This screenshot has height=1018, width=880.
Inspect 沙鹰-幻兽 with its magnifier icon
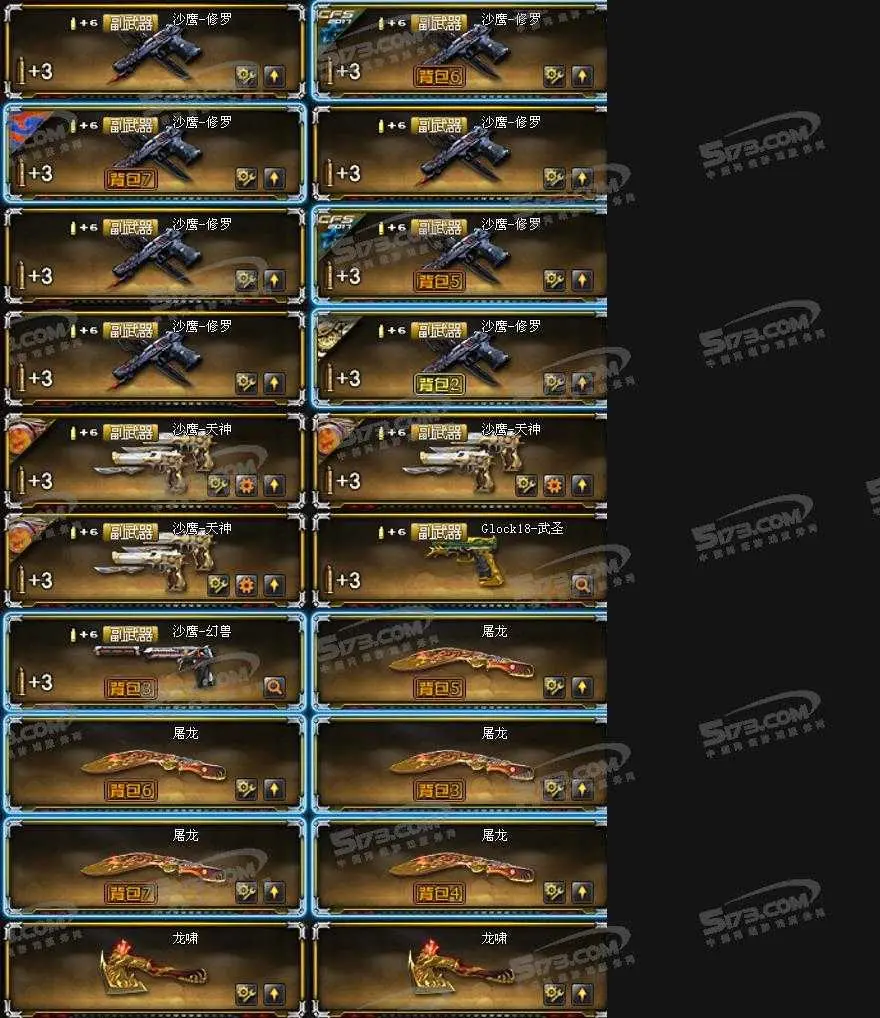pos(274,687)
